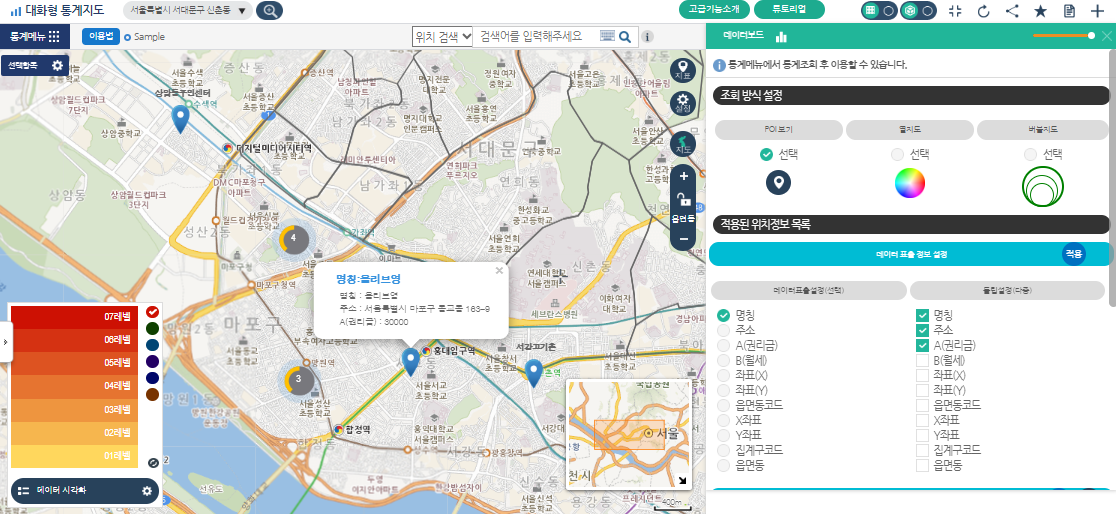The image size is (1116, 514).
Task: Open the 데이터 시각화 settings gear
Action: pyautogui.click(x=147, y=491)
